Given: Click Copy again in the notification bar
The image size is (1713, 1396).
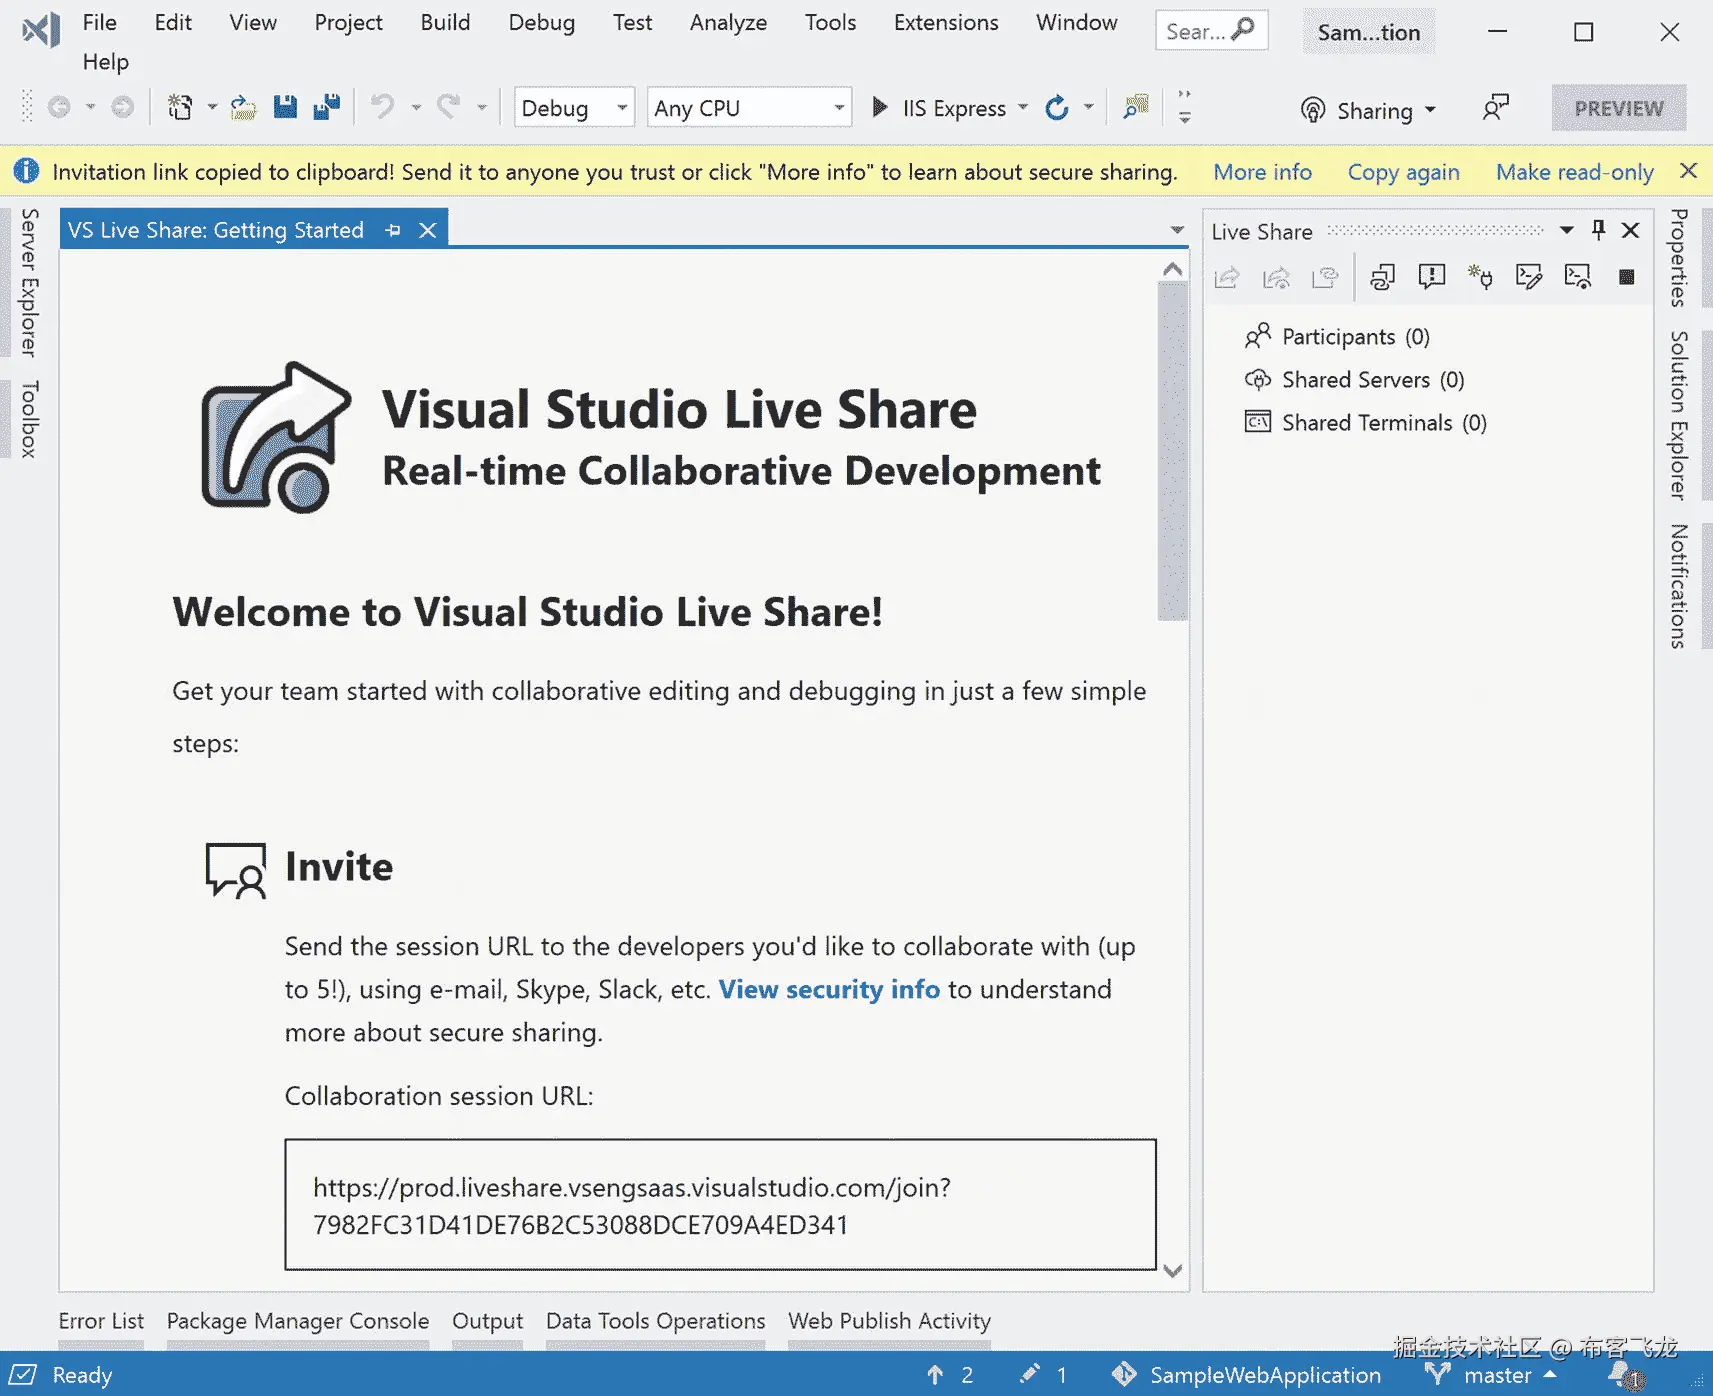Looking at the screenshot, I should pos(1403,172).
